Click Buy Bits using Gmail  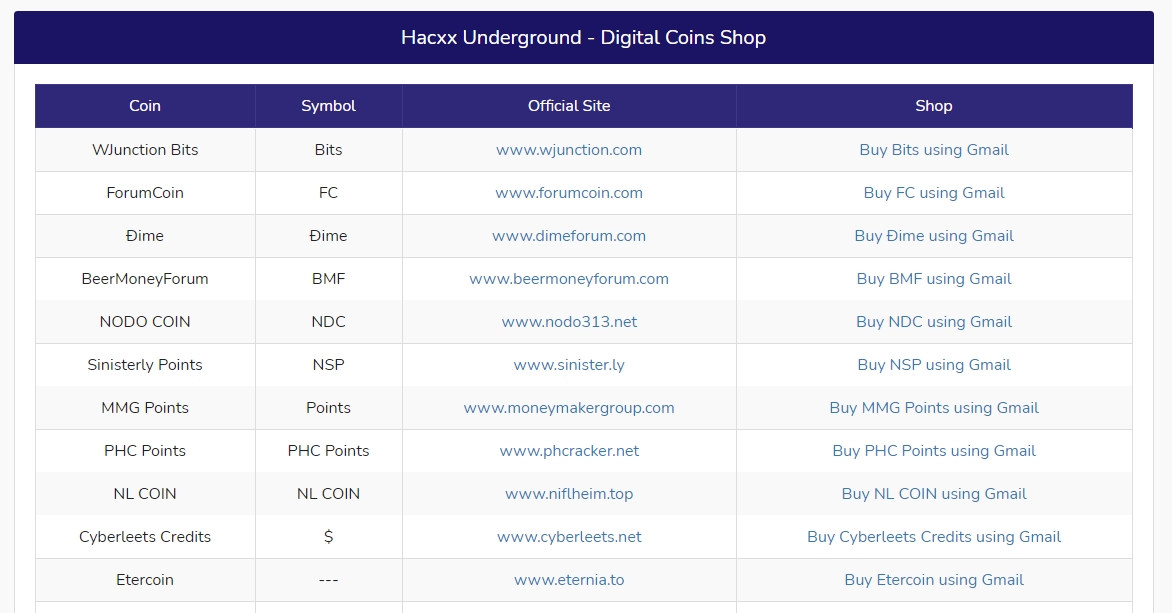tap(934, 150)
